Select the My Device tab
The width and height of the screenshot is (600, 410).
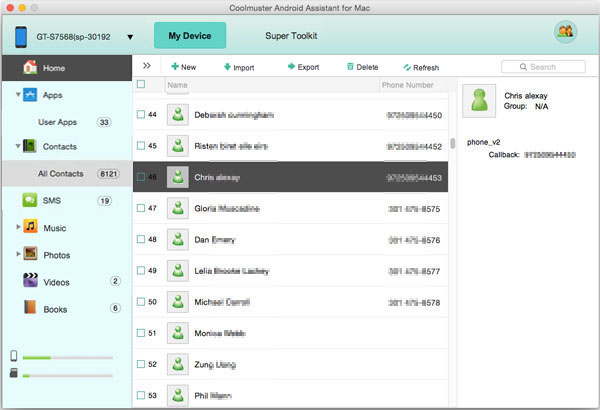[x=189, y=35]
